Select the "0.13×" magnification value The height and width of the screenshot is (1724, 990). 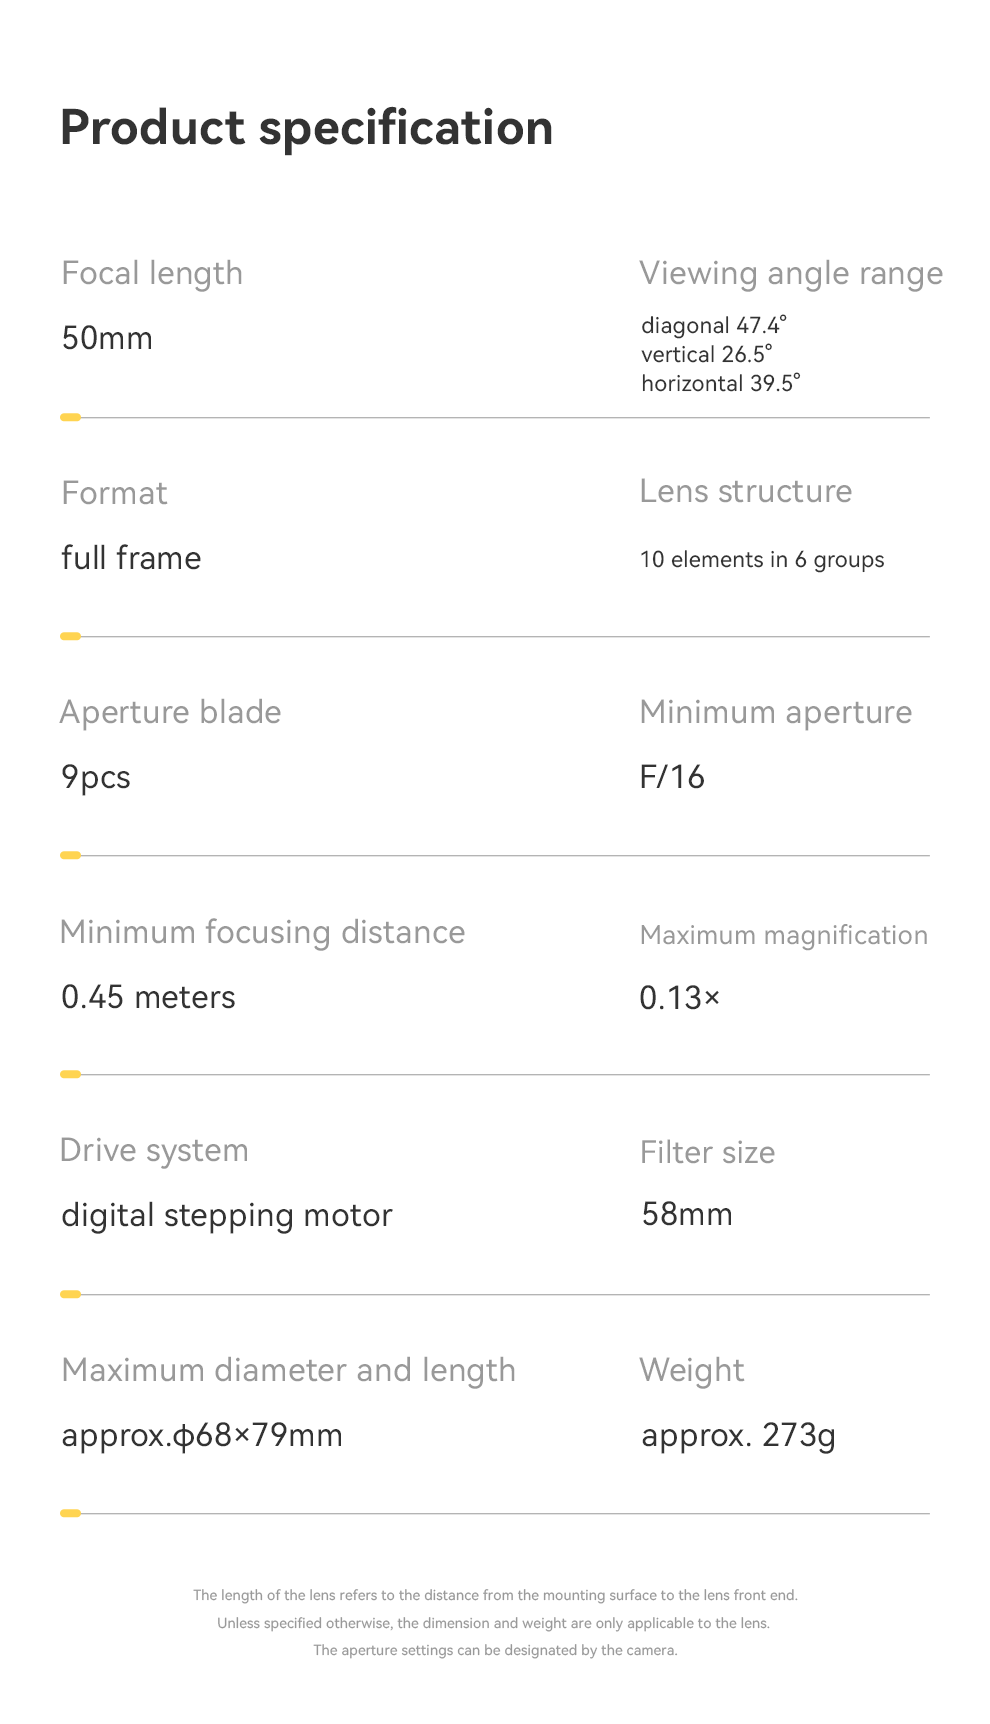tap(680, 997)
